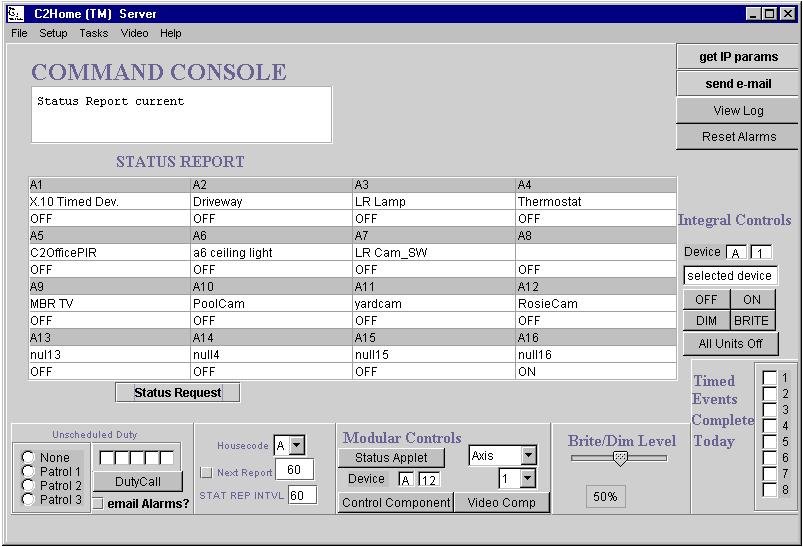Open the View Log button
Screen dimensions: 803x547
point(738,110)
